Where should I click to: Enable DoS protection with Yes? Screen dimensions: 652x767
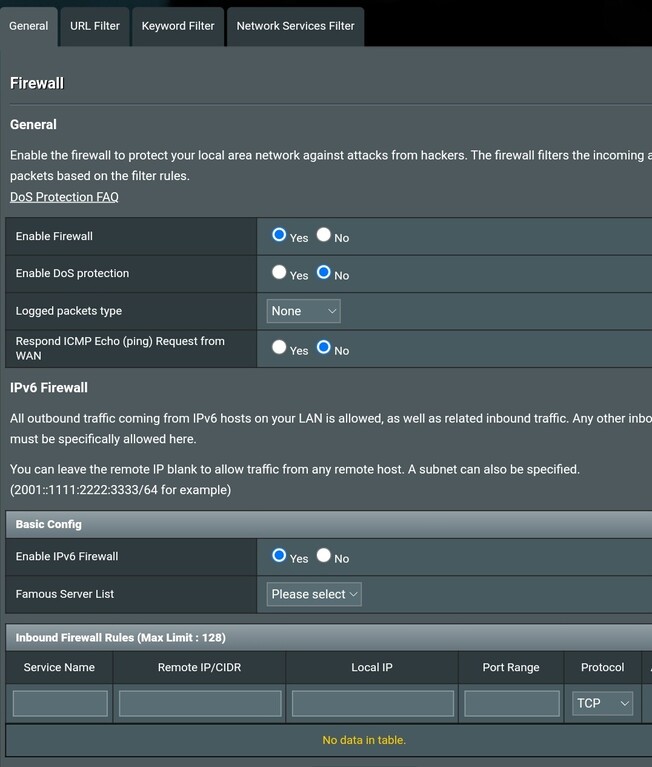279,272
